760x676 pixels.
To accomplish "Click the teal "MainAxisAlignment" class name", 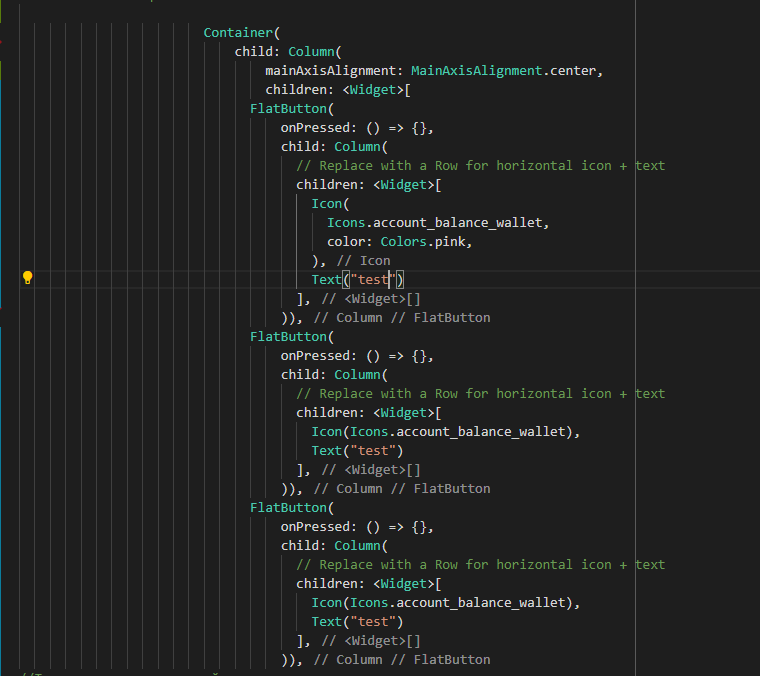I will 476,71.
